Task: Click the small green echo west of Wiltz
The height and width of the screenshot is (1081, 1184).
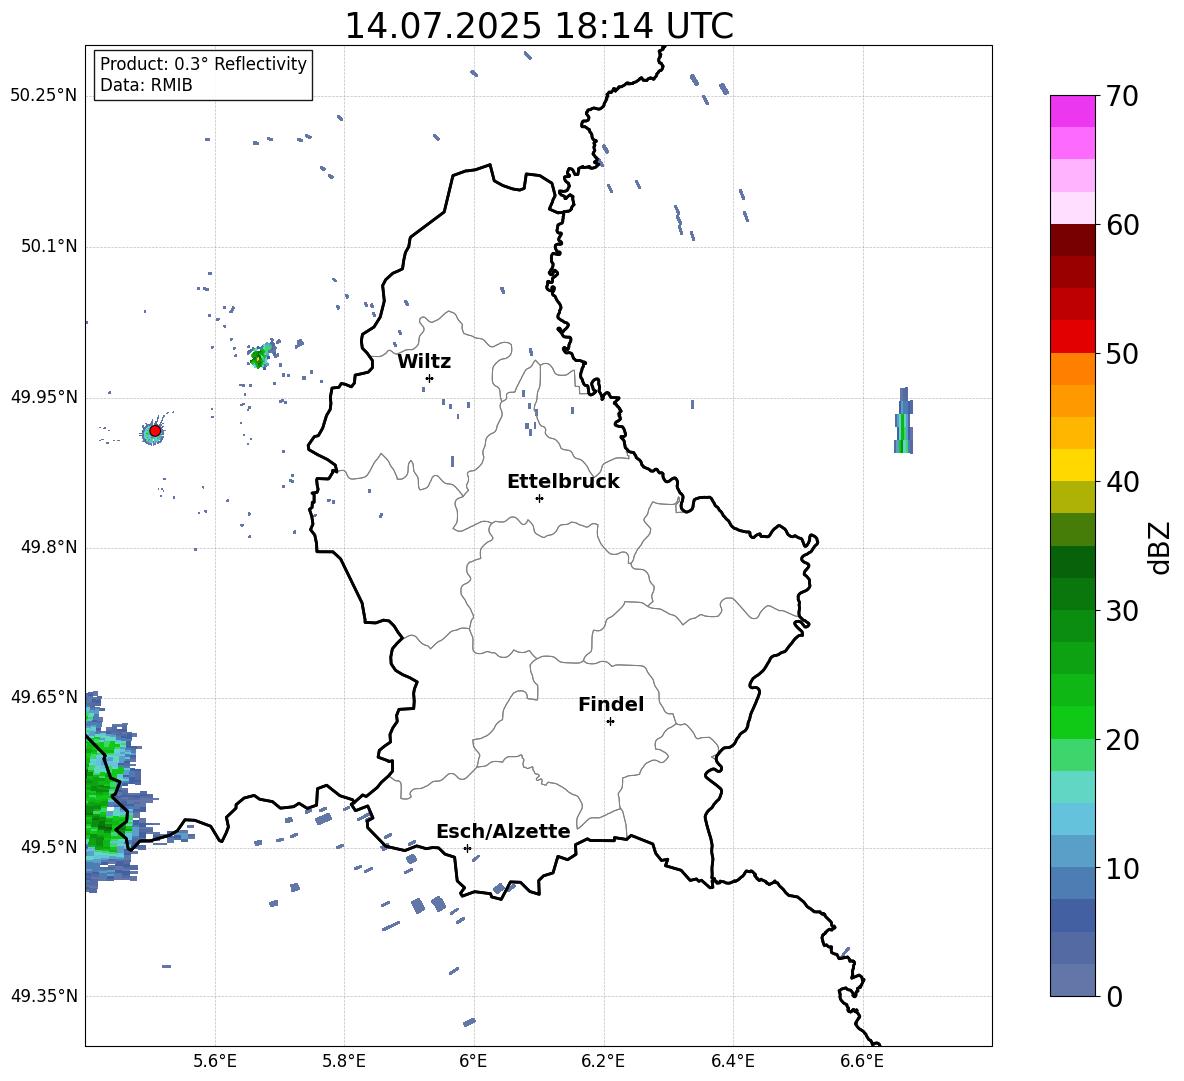Action: [261, 356]
